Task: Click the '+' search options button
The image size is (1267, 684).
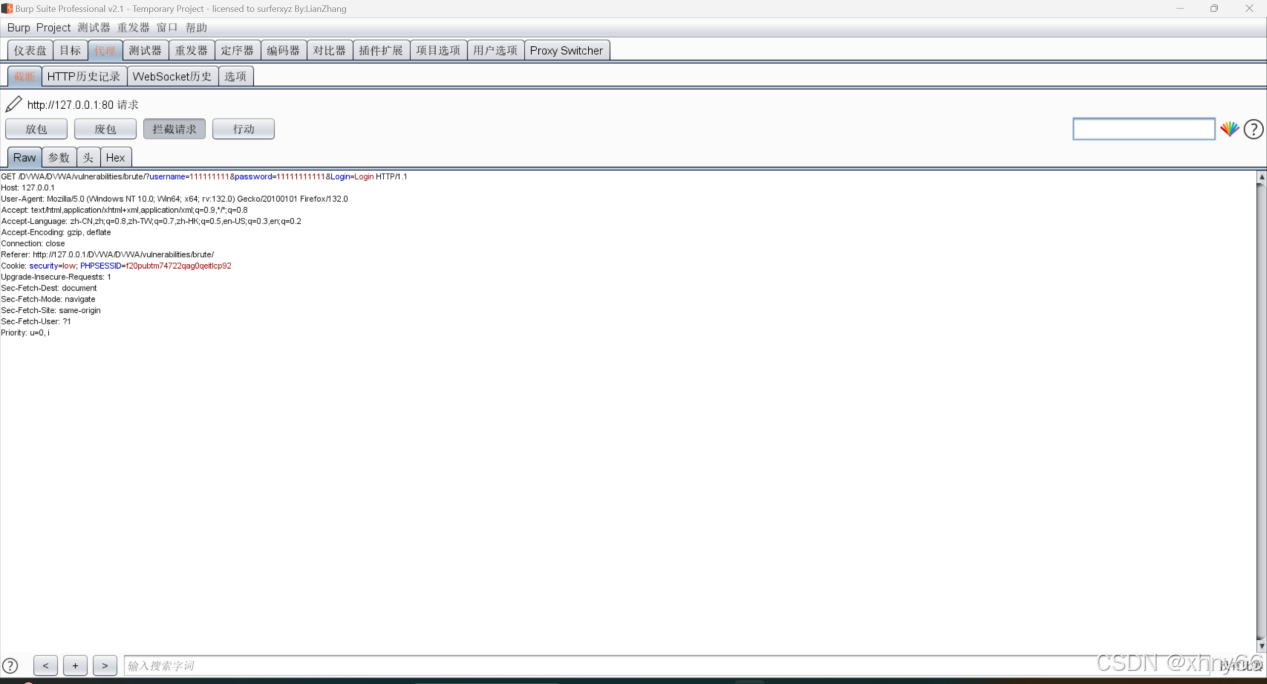Action: pos(75,666)
